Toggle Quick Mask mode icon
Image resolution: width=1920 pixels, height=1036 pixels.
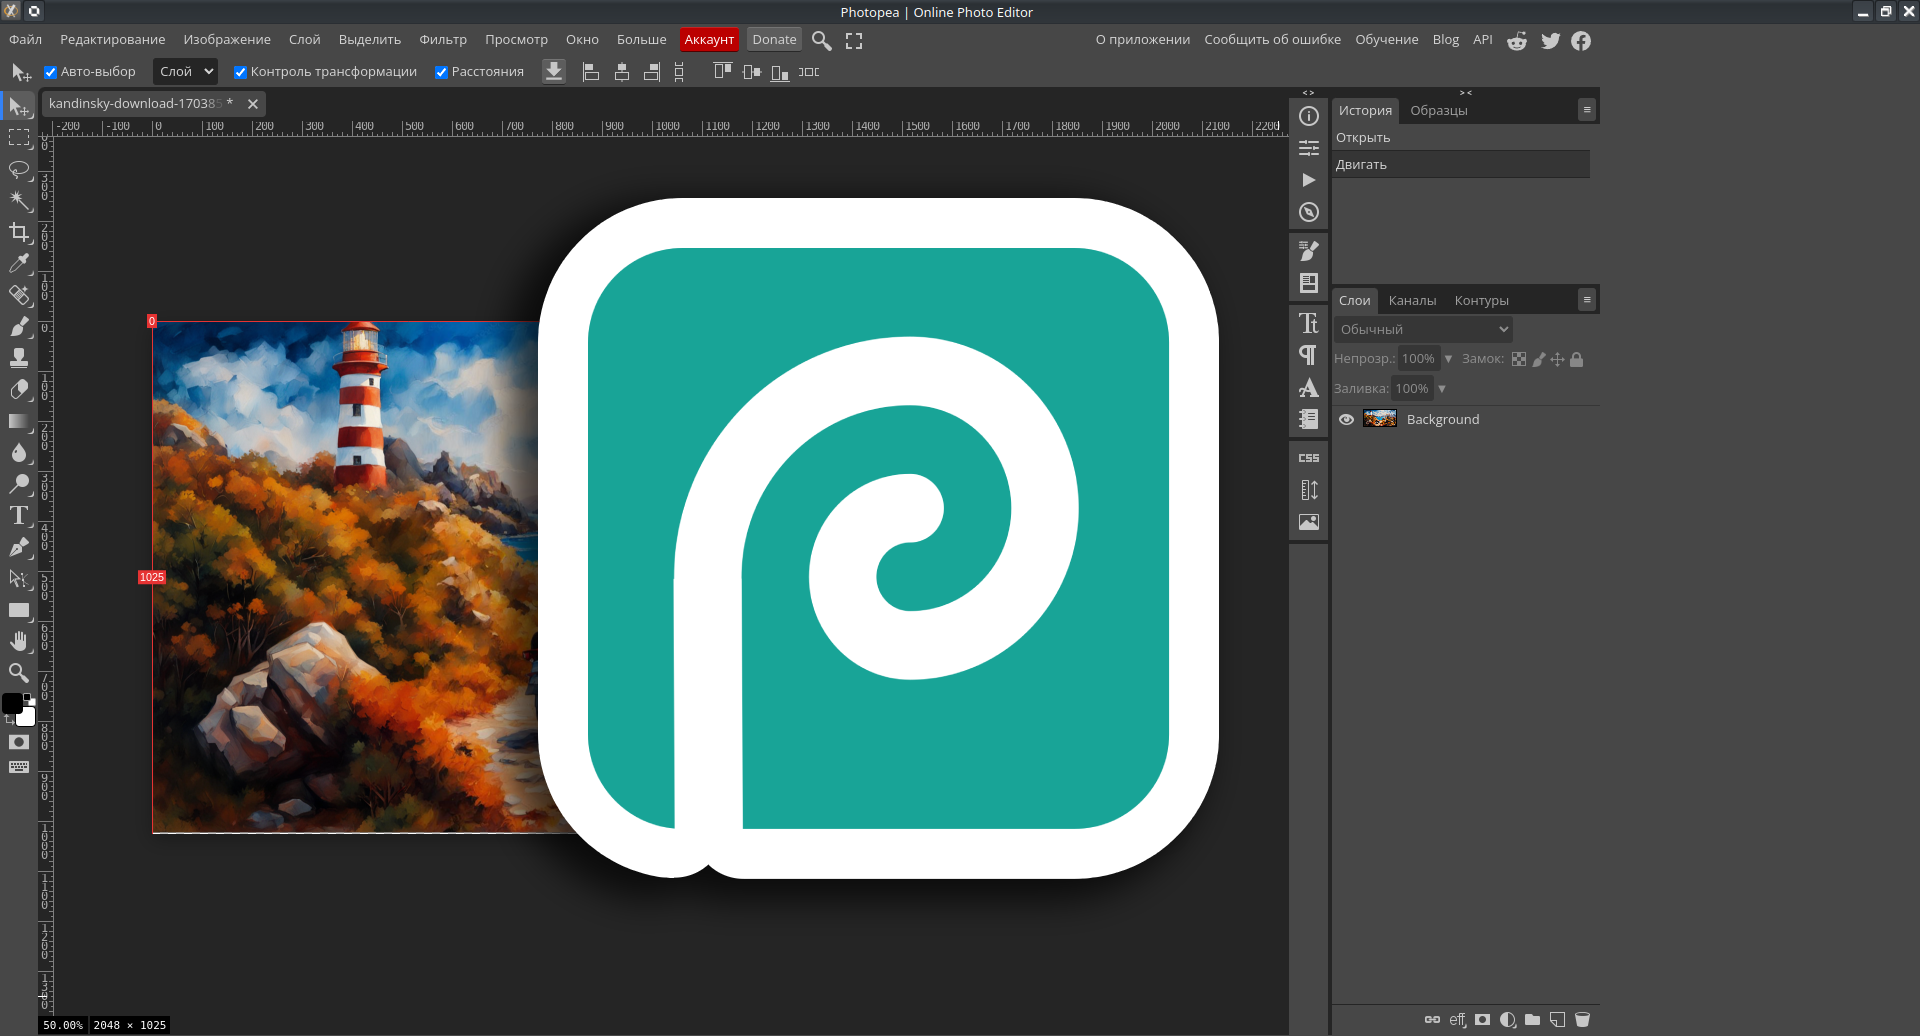tap(19, 742)
